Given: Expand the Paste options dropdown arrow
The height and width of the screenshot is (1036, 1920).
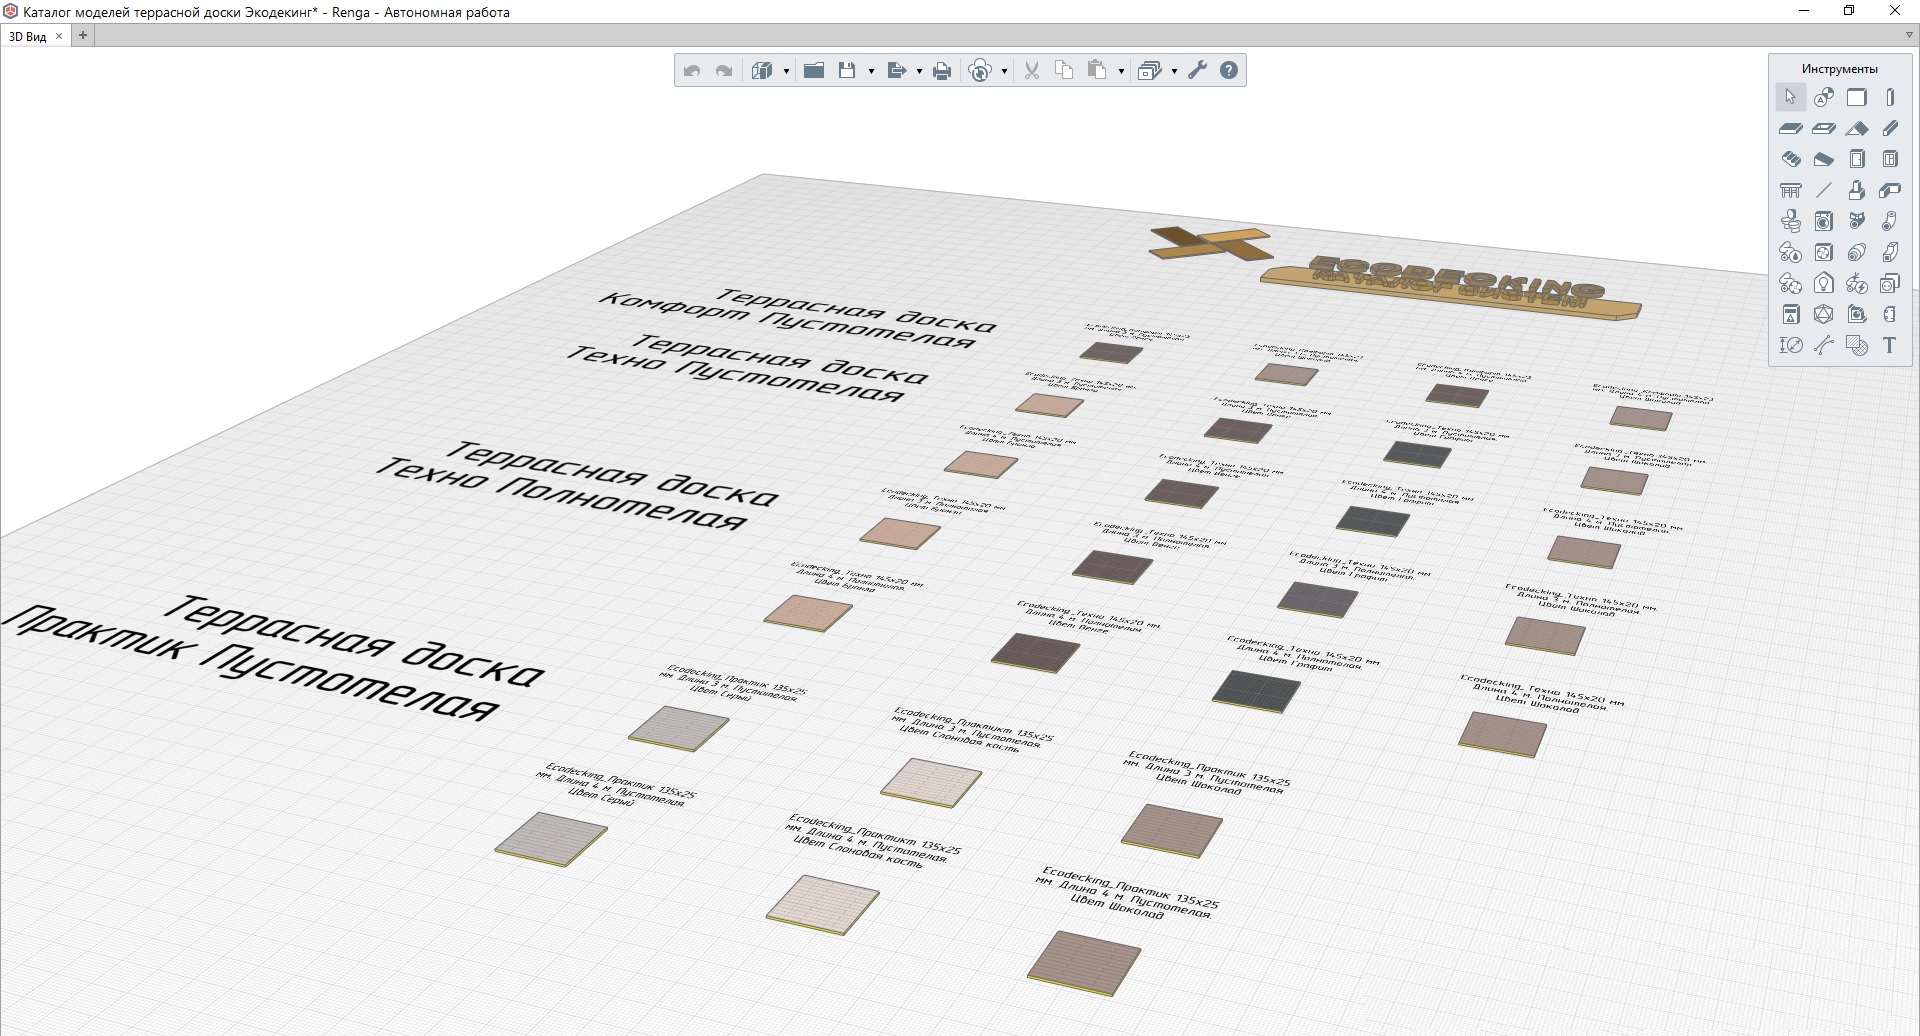Looking at the screenshot, I should tap(1121, 71).
